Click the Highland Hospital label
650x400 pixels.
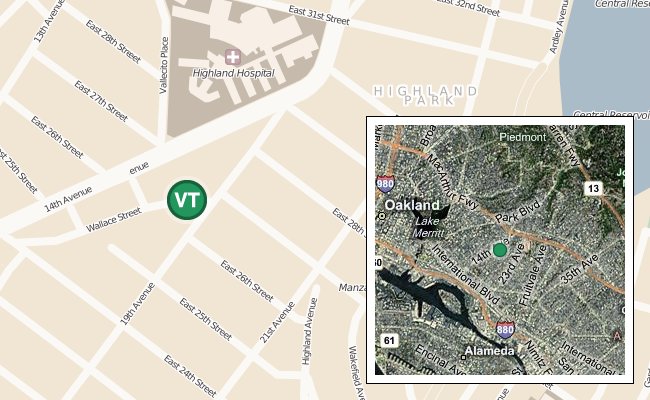(233, 73)
